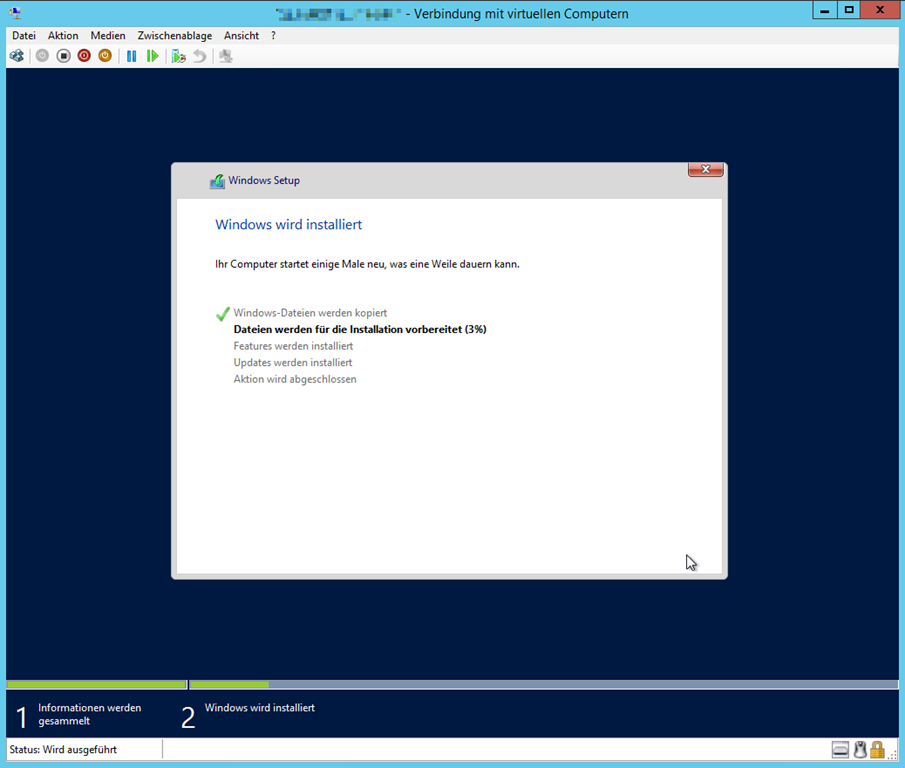The height and width of the screenshot is (768, 905).
Task: Click the mouse status icon in status bar
Action: pyautogui.click(x=860, y=749)
